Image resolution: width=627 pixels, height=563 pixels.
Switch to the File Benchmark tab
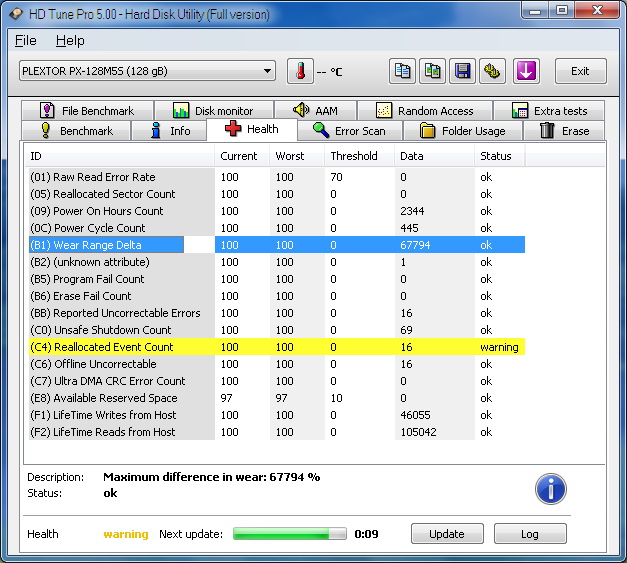[88, 110]
